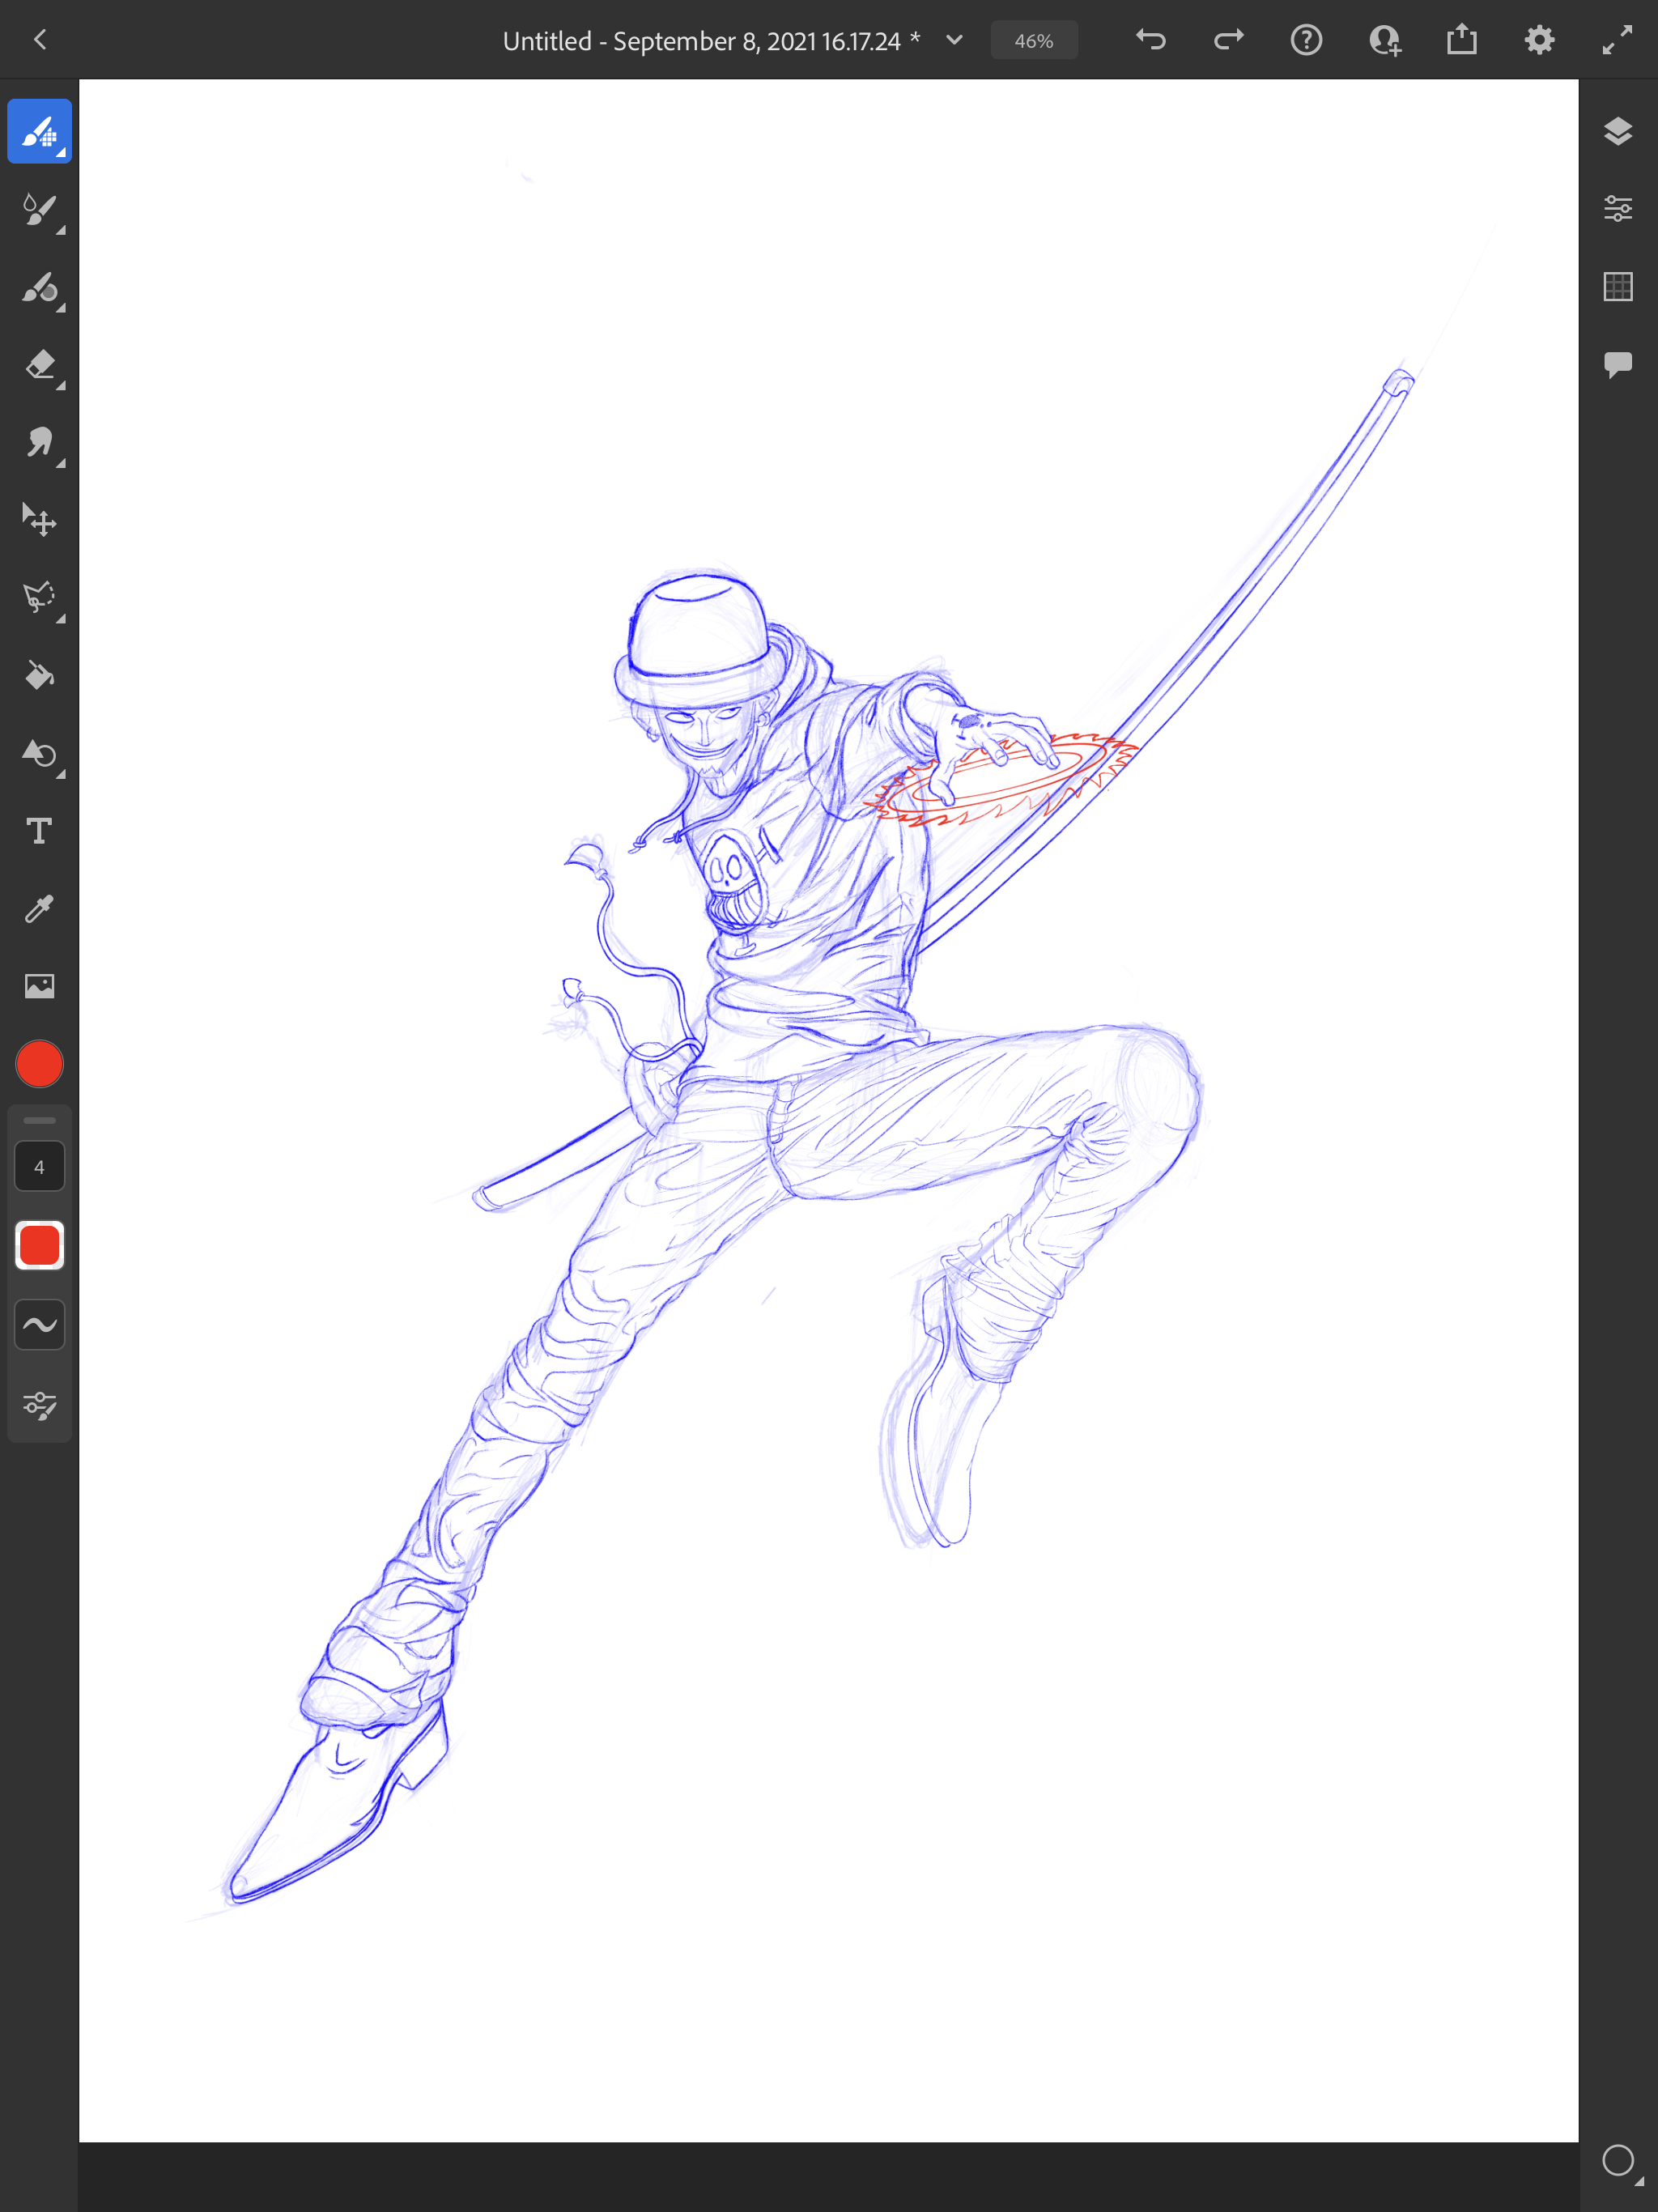Image resolution: width=1658 pixels, height=2212 pixels.
Task: Expand the document title dropdown chevron
Action: pos(954,40)
